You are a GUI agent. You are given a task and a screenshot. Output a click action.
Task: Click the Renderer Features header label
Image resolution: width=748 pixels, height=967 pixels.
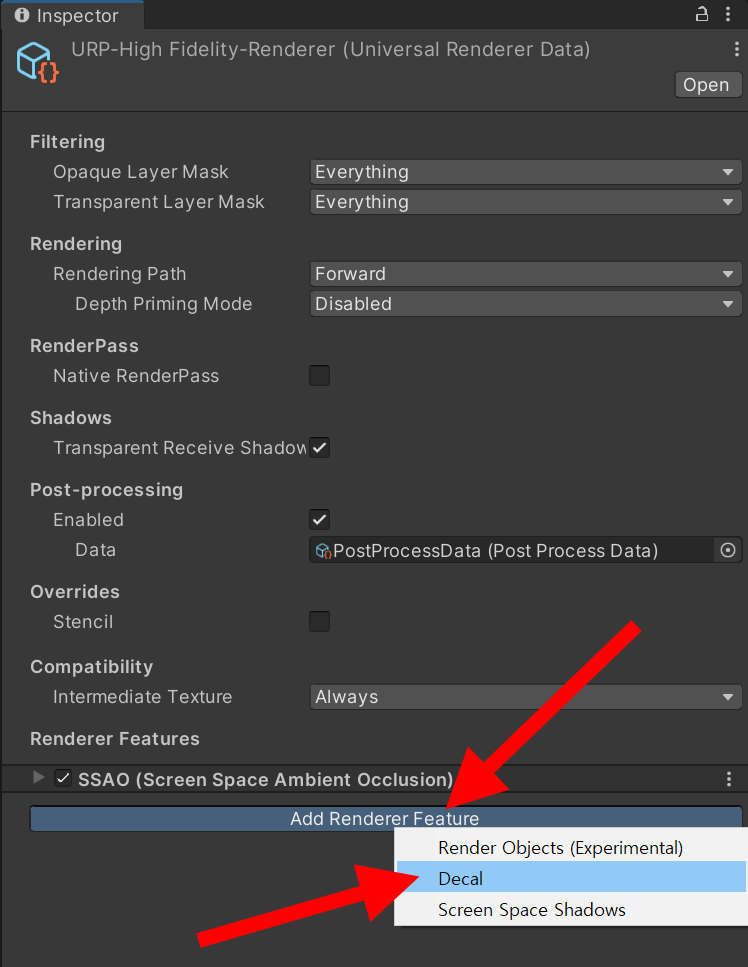[115, 739]
